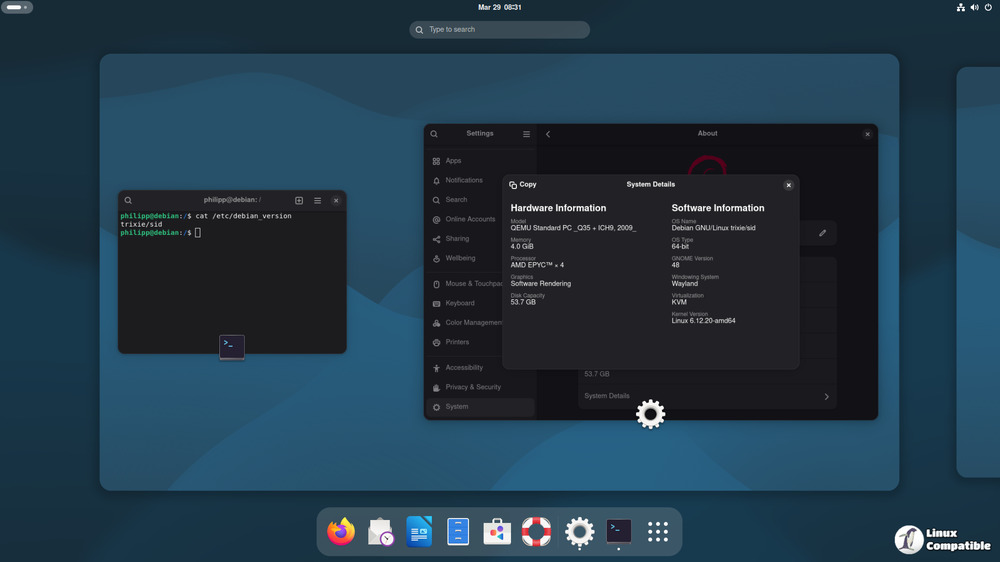Switch to the adjacent workspace on the right
The width and height of the screenshot is (1000, 562).
(980, 272)
